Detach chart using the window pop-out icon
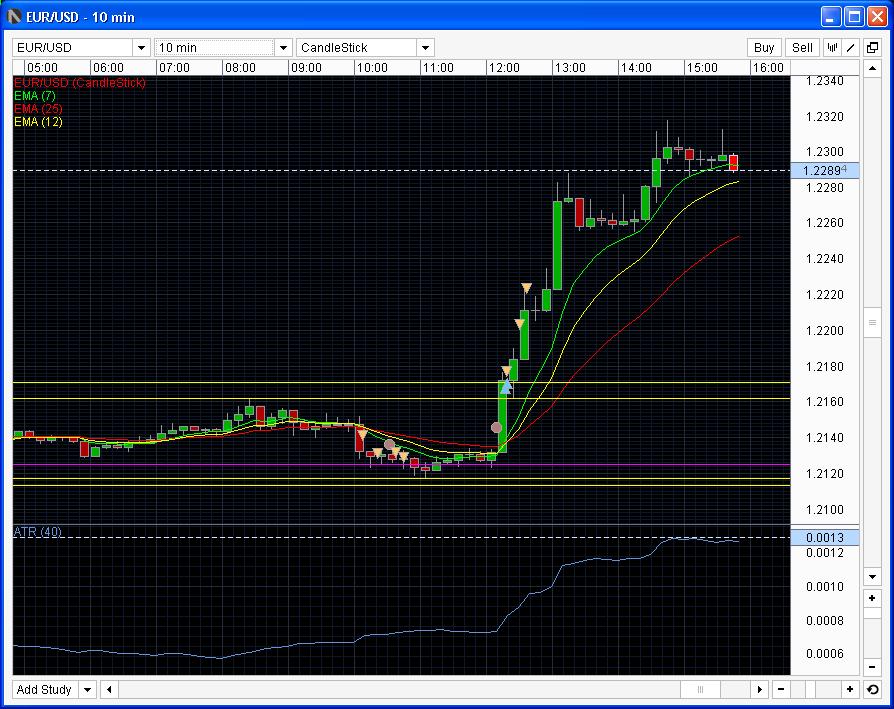Viewport: 894px width, 709px height. click(x=872, y=48)
